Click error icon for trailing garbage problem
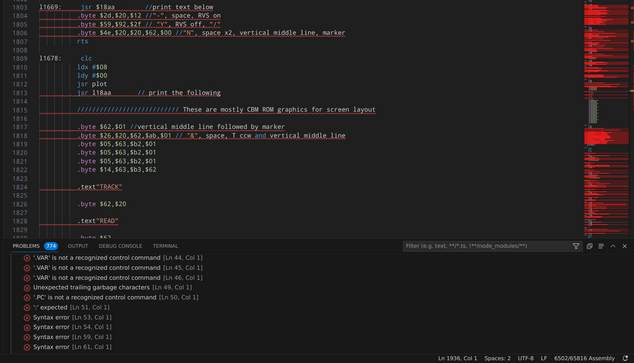The width and height of the screenshot is (634, 363). [x=27, y=288]
